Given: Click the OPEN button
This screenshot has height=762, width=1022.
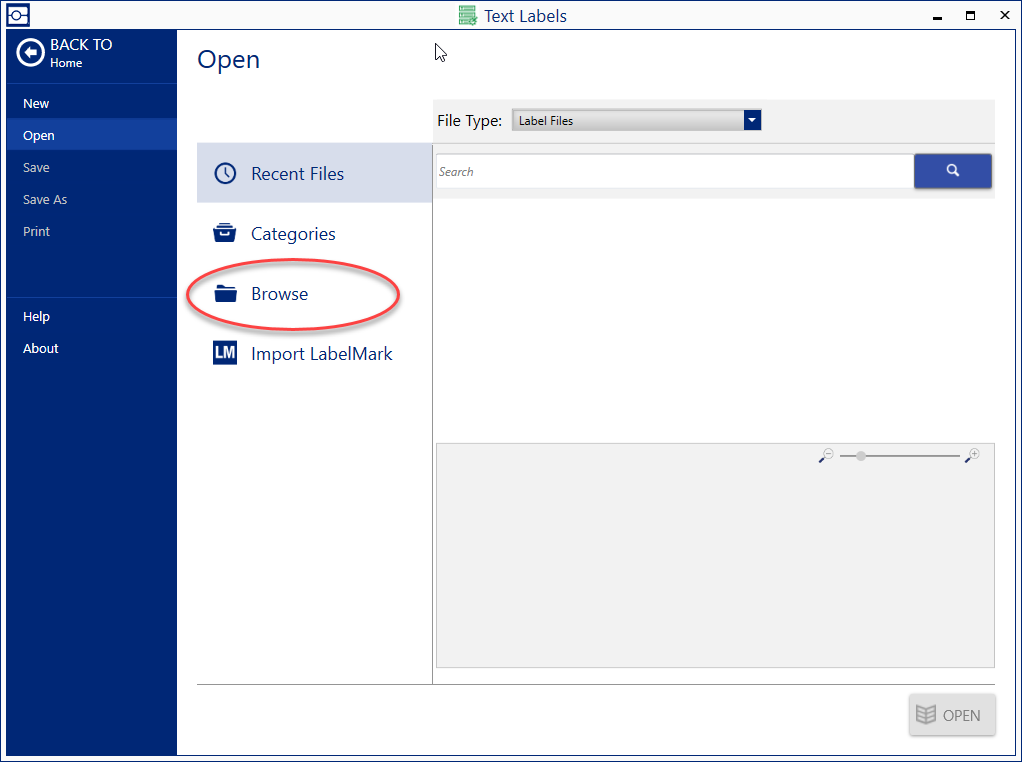Looking at the screenshot, I should pos(952,715).
